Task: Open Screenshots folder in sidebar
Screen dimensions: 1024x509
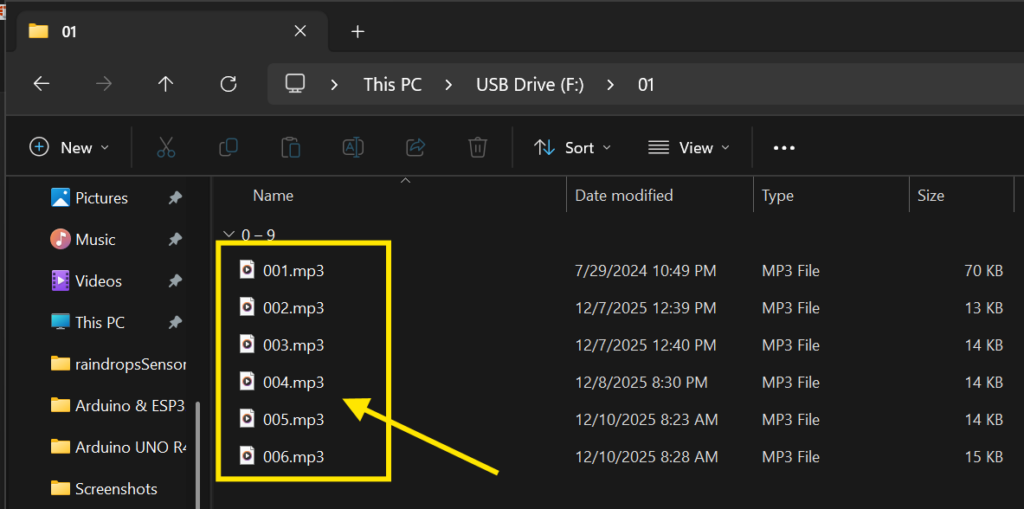Action: 116,489
